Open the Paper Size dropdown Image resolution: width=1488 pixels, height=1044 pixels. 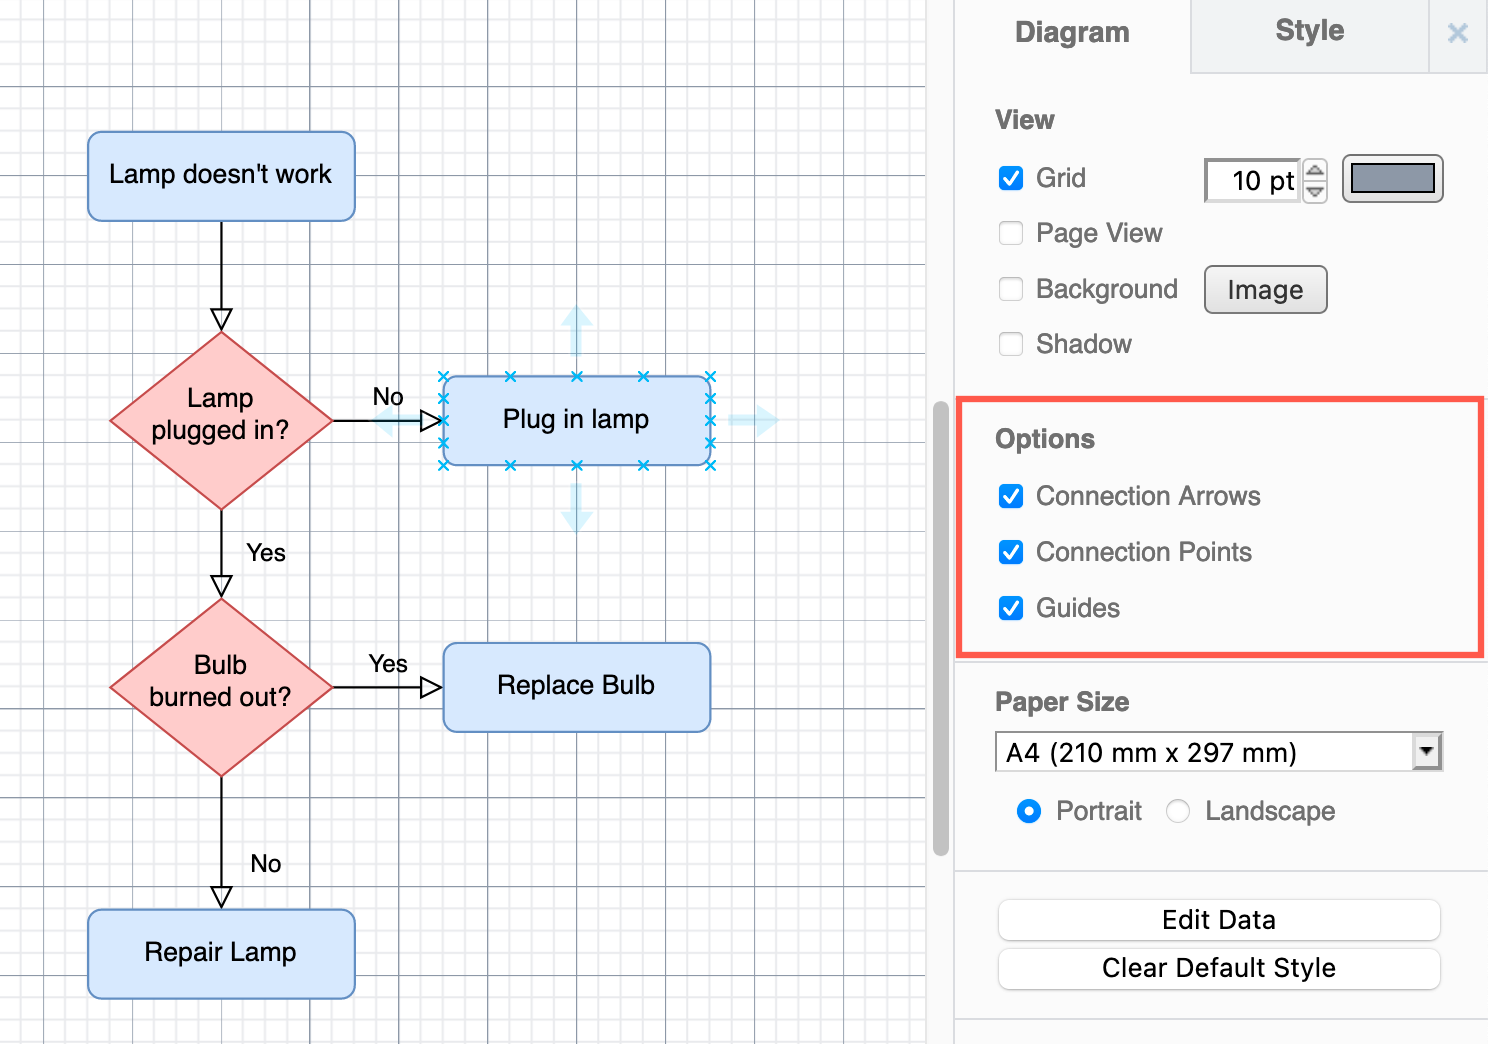(1427, 751)
